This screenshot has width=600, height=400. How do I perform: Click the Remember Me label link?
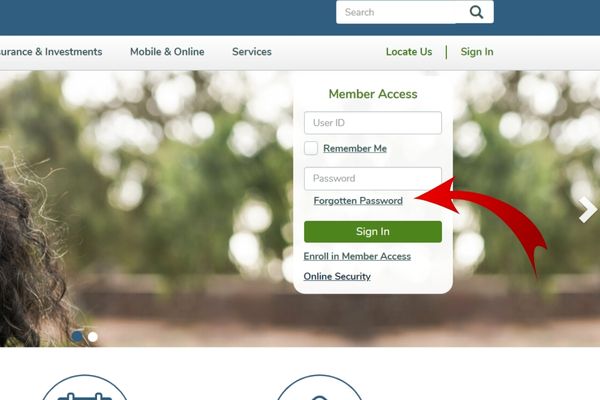(355, 149)
